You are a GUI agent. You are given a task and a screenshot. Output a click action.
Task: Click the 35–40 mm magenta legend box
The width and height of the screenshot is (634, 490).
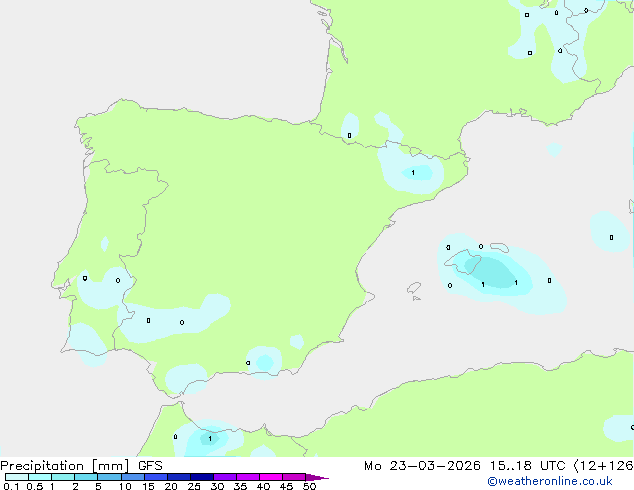[x=248, y=477]
